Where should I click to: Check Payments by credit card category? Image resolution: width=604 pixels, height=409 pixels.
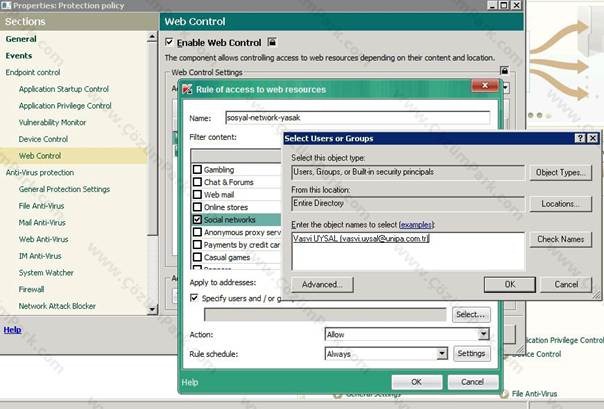coord(197,245)
